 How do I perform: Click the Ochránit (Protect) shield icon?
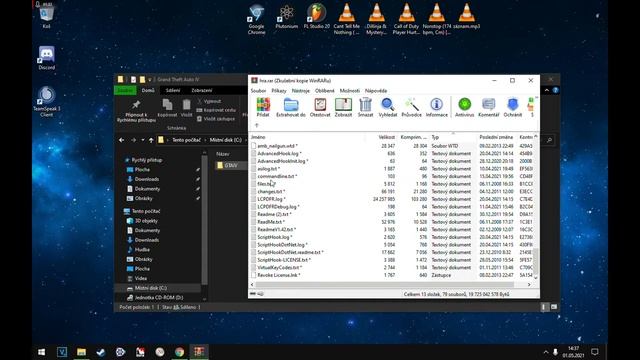click(x=513, y=107)
